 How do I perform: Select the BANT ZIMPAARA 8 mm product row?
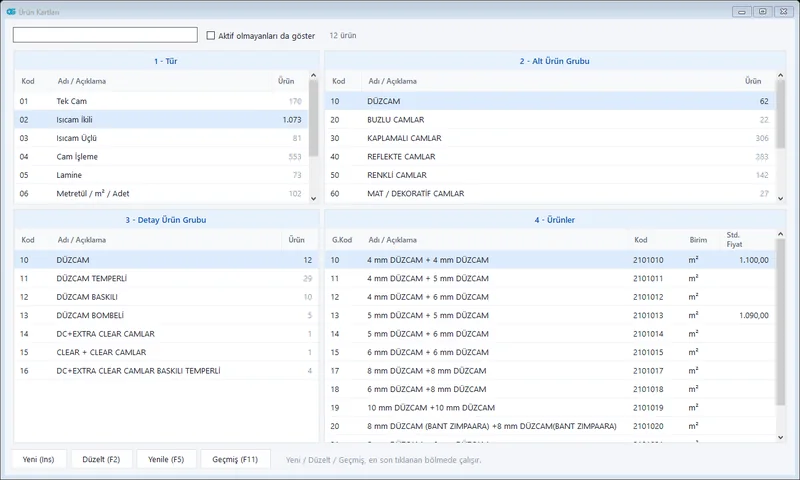(x=550, y=426)
